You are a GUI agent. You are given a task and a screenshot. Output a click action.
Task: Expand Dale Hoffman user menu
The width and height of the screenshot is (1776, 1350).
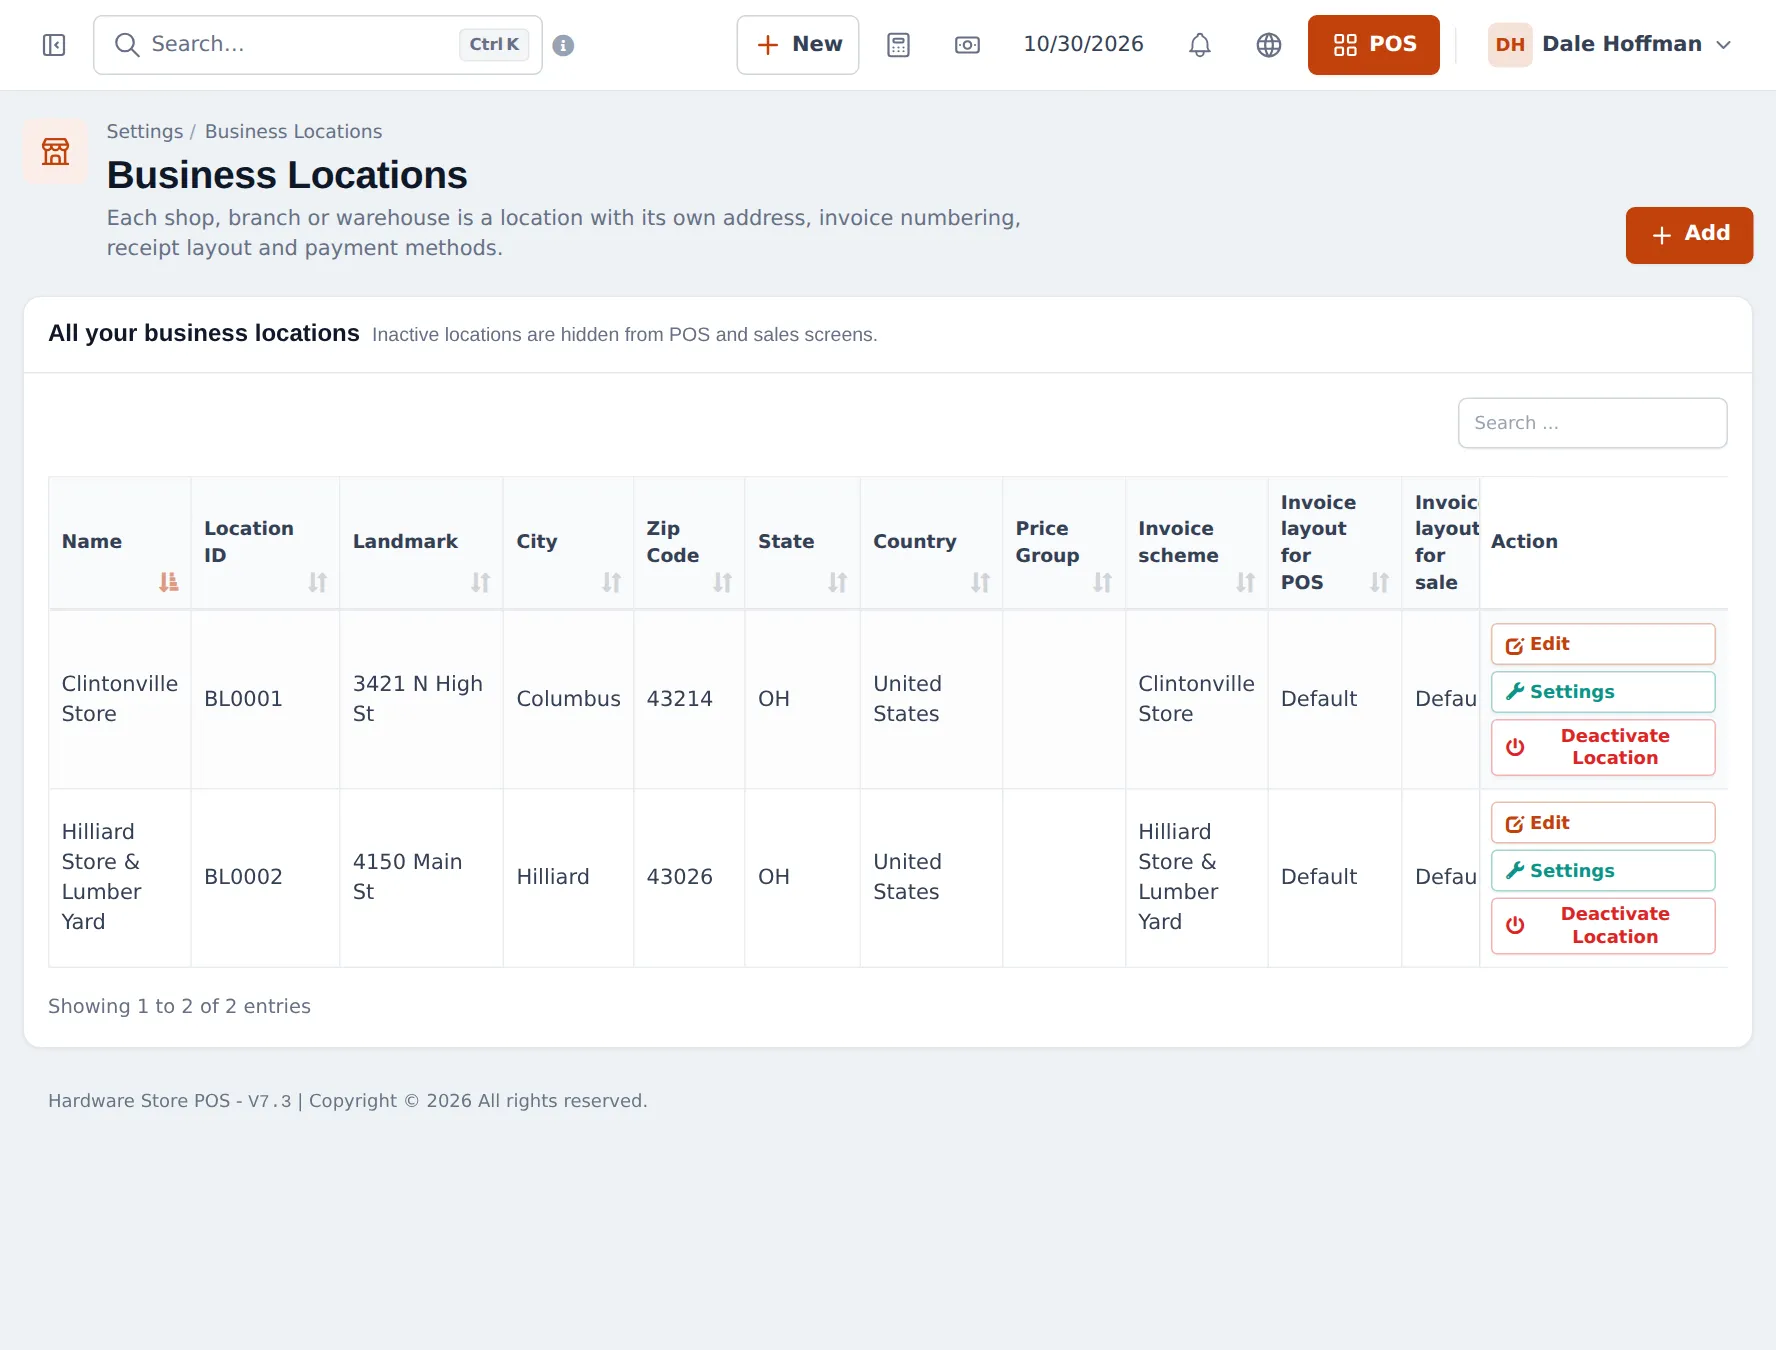1610,45
